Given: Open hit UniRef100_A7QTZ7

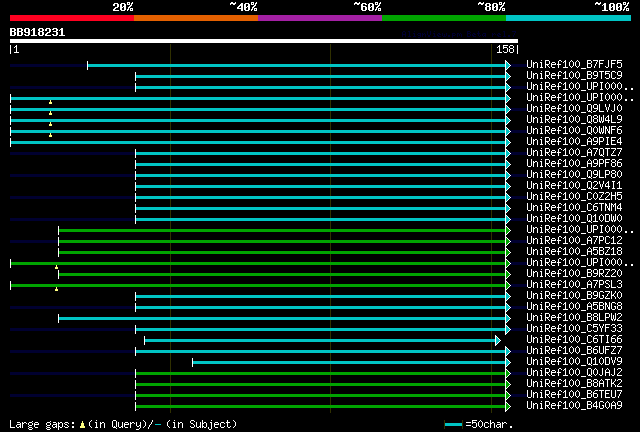Looking at the screenshot, I should pos(574,153).
